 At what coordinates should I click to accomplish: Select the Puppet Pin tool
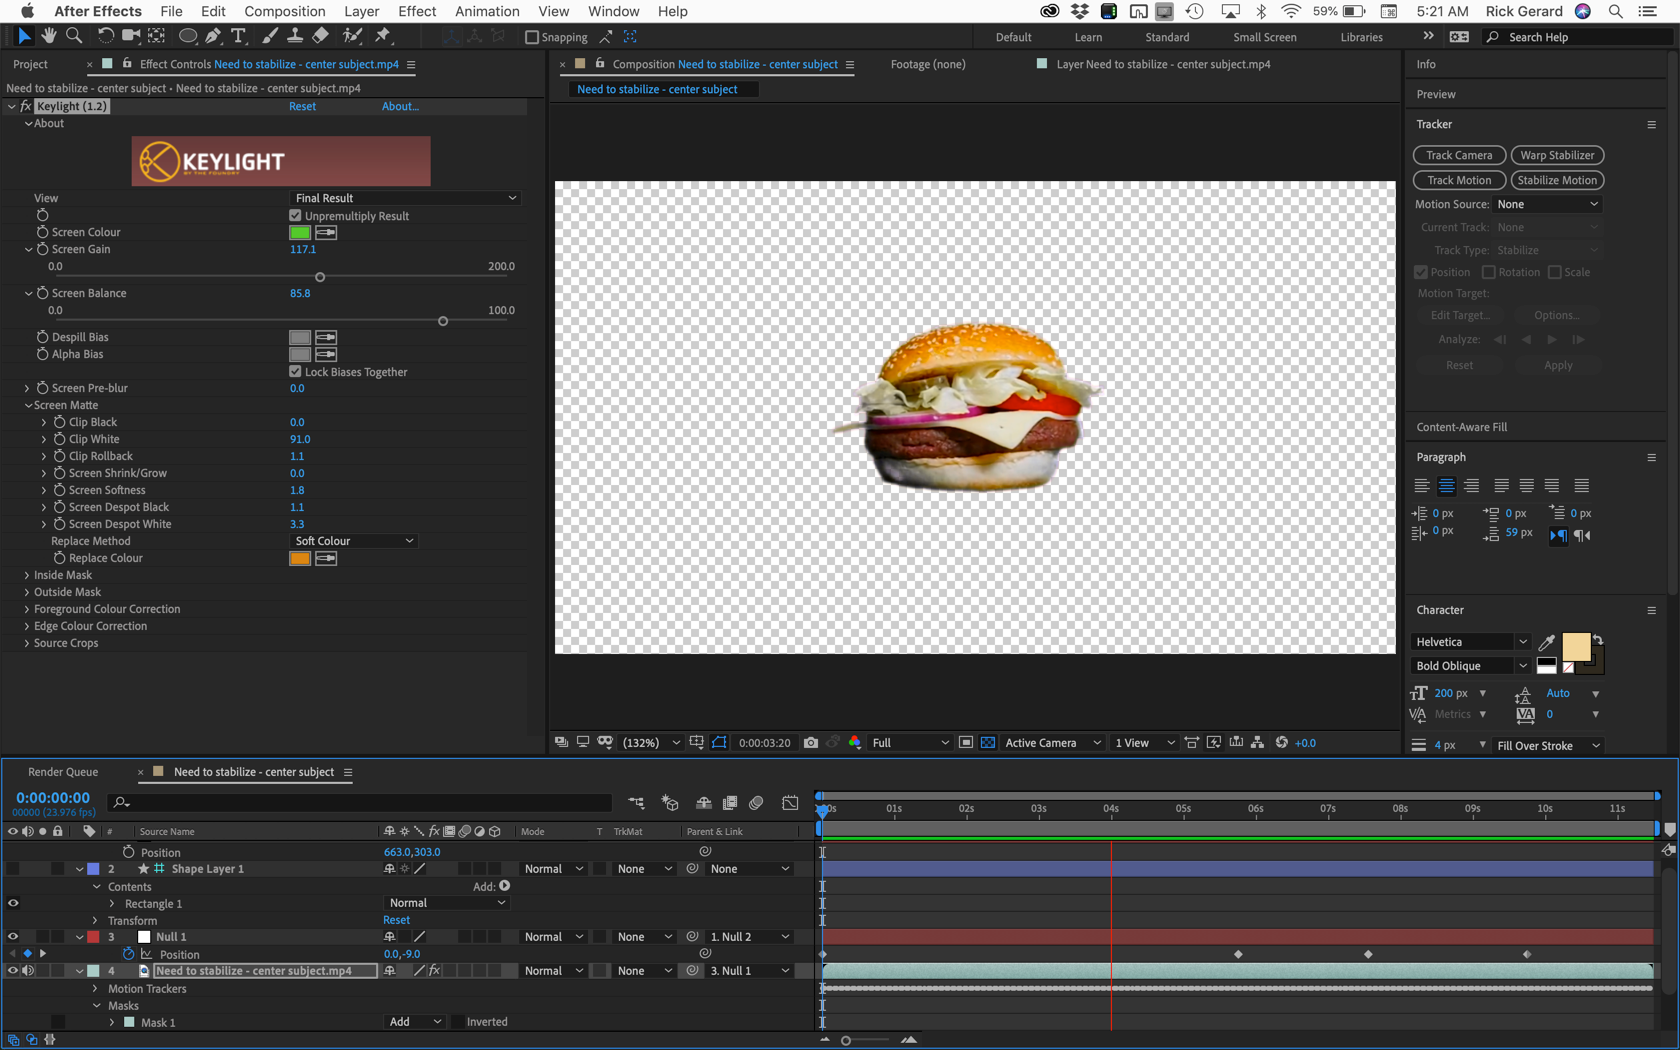(383, 36)
